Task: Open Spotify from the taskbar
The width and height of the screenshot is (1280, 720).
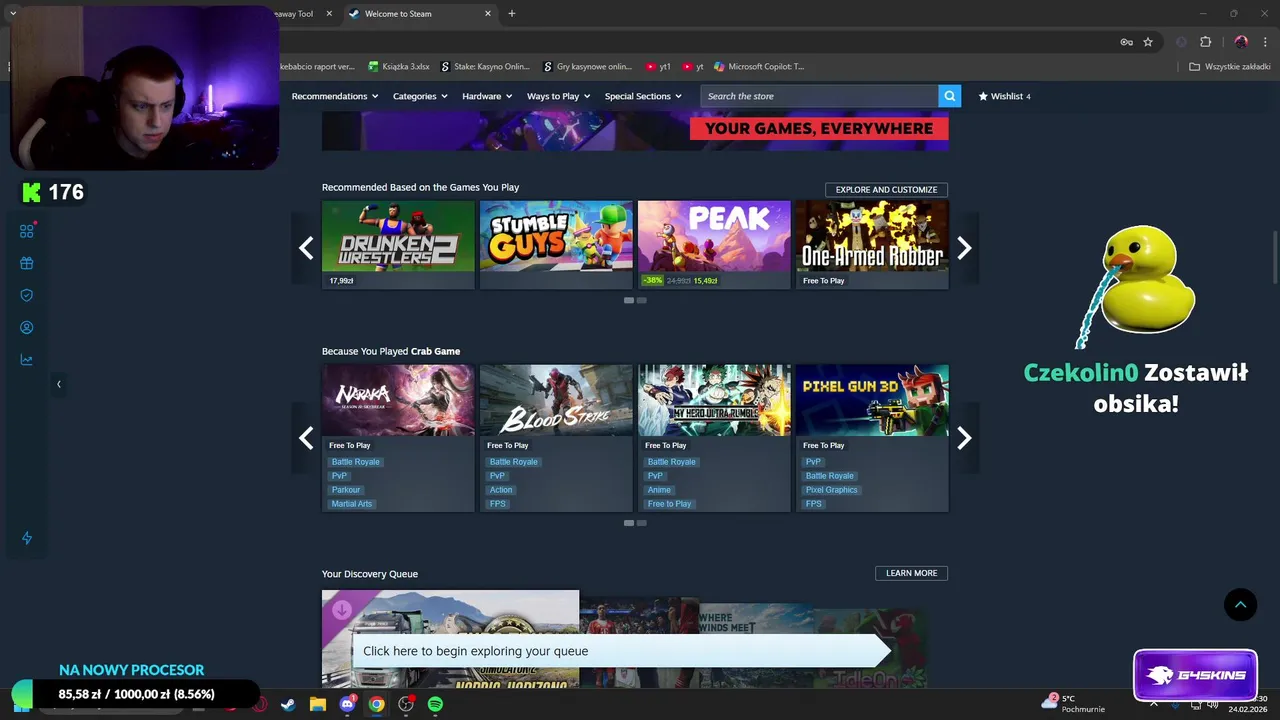Action: (435, 704)
